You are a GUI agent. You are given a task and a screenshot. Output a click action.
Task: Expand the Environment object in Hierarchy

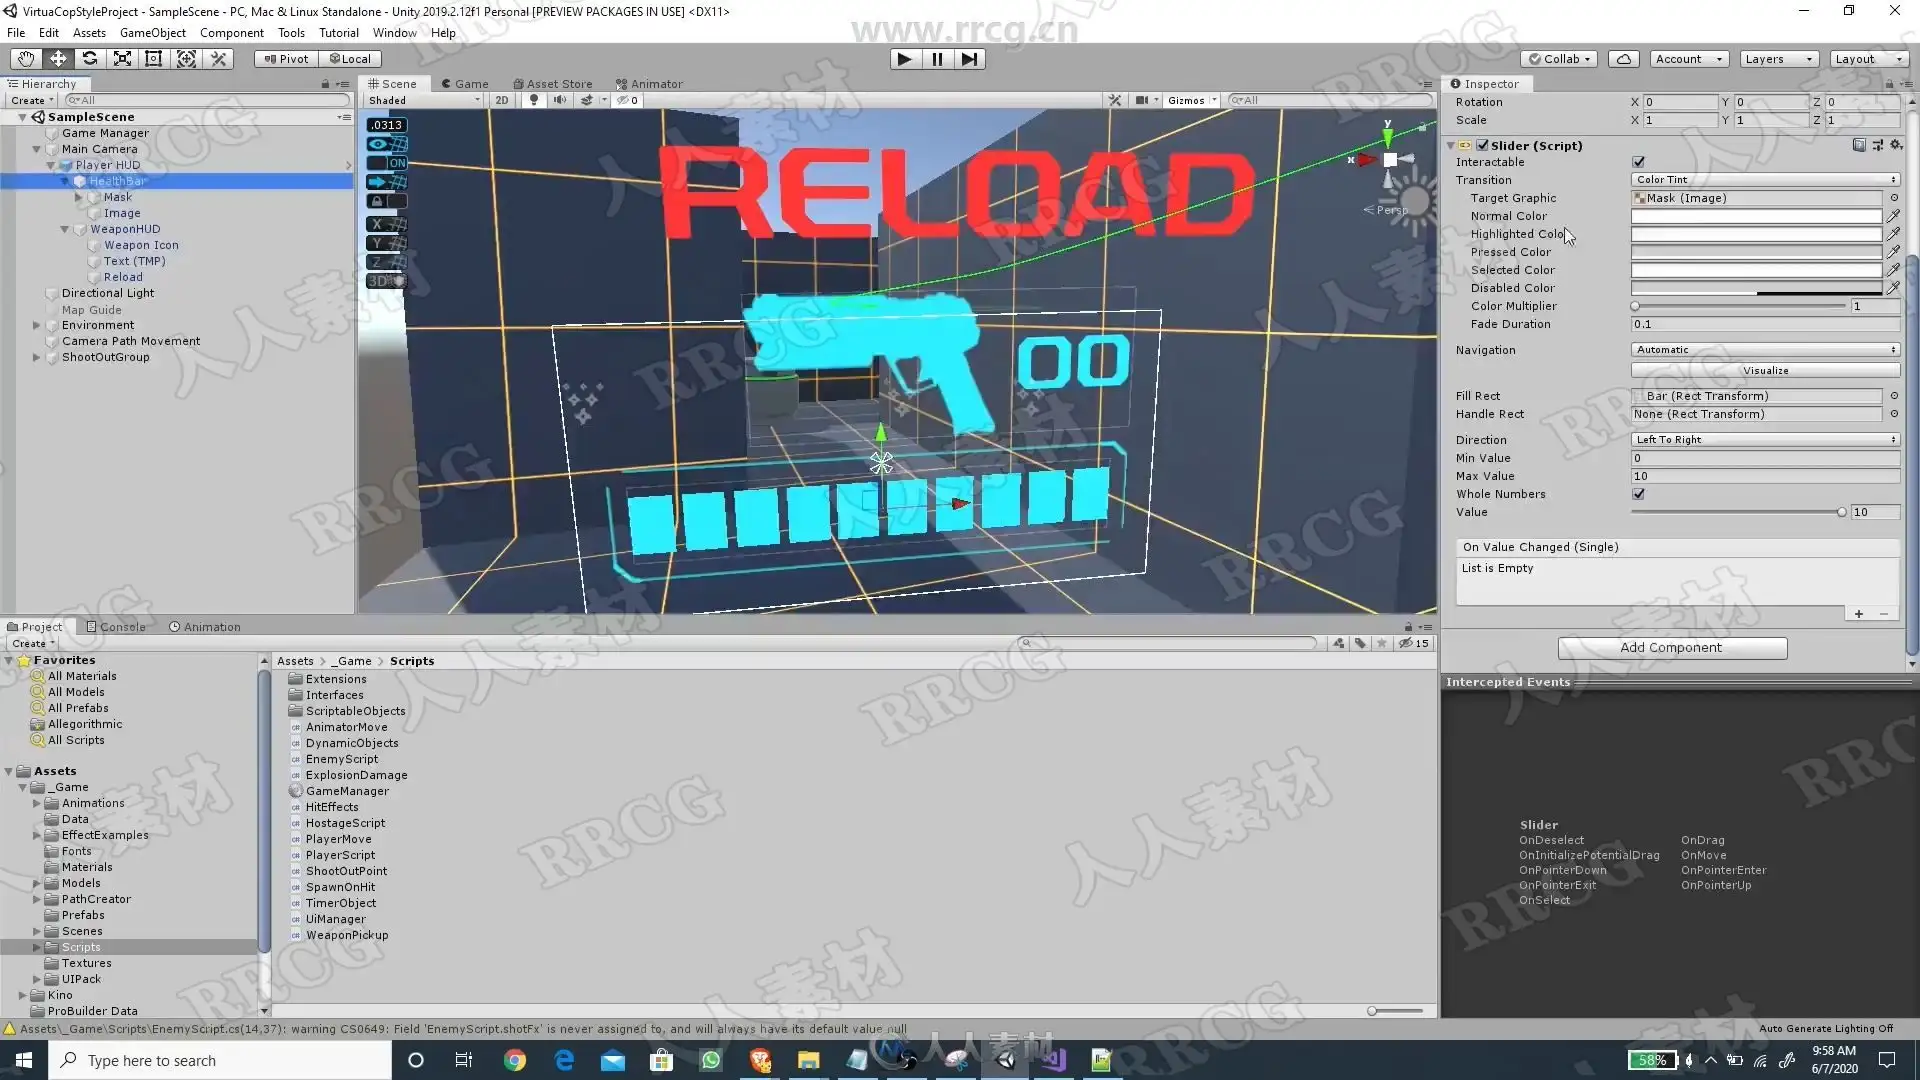point(37,325)
